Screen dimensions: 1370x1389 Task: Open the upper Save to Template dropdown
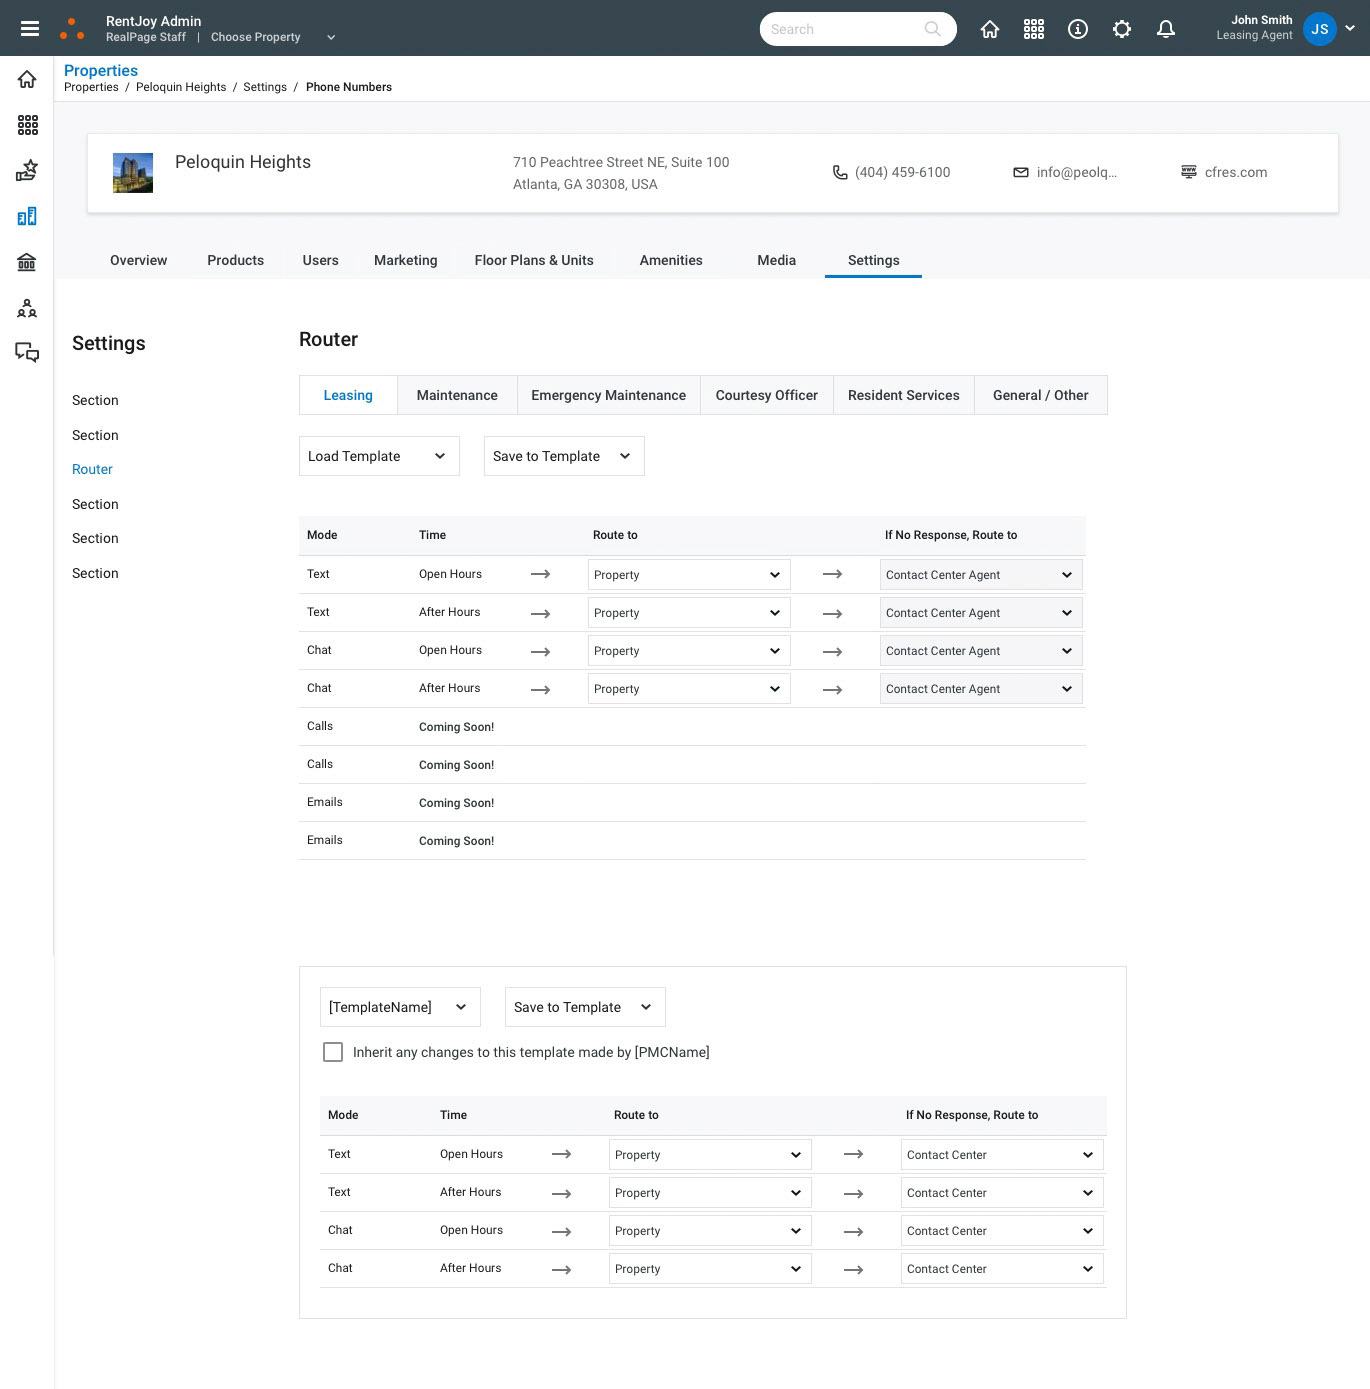click(x=564, y=456)
